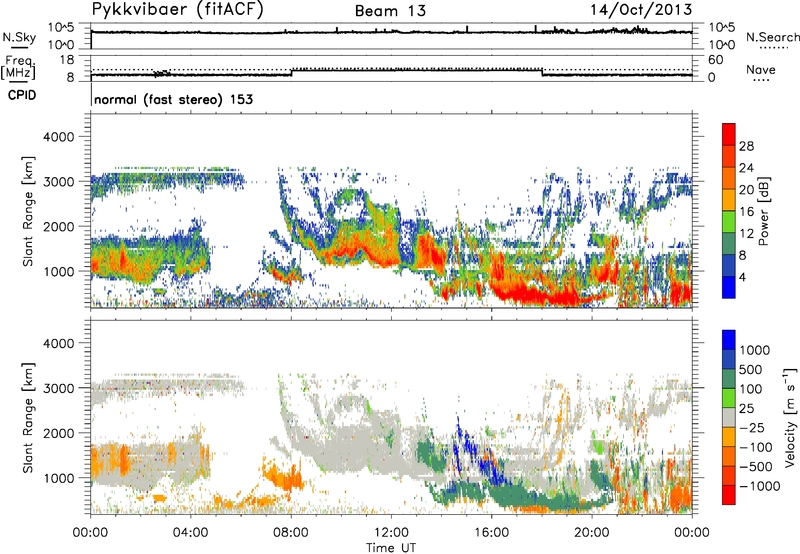Click the '18' tick on frequency axis

pyautogui.click(x=66, y=60)
